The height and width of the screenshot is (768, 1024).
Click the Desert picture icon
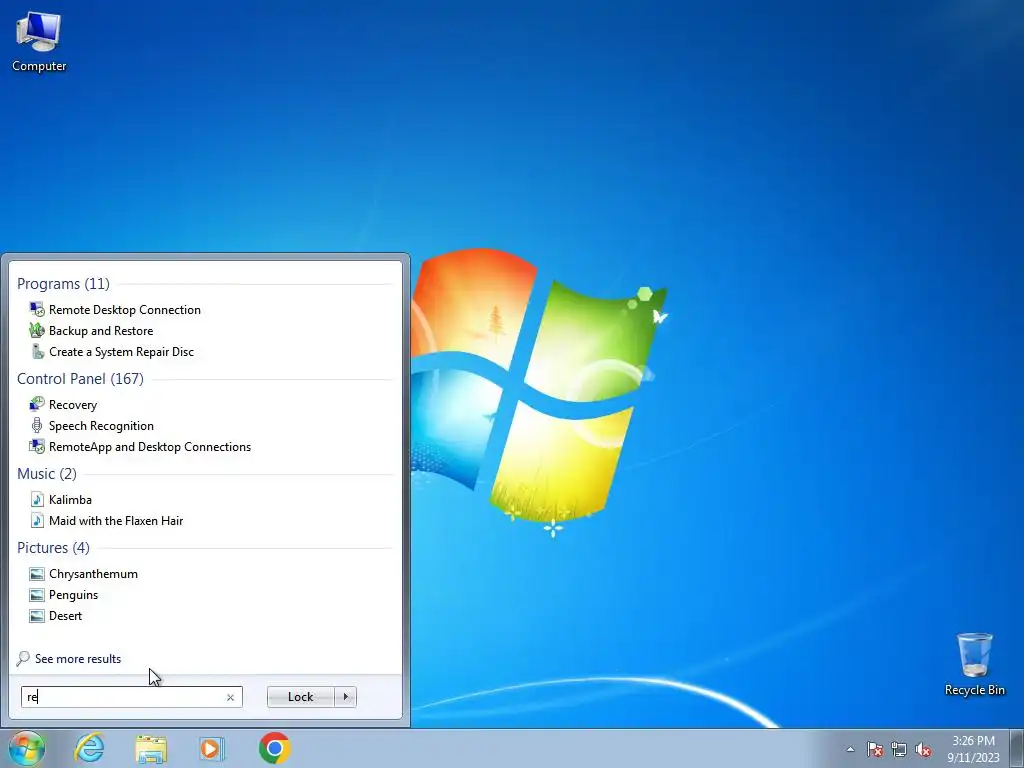[x=37, y=615]
